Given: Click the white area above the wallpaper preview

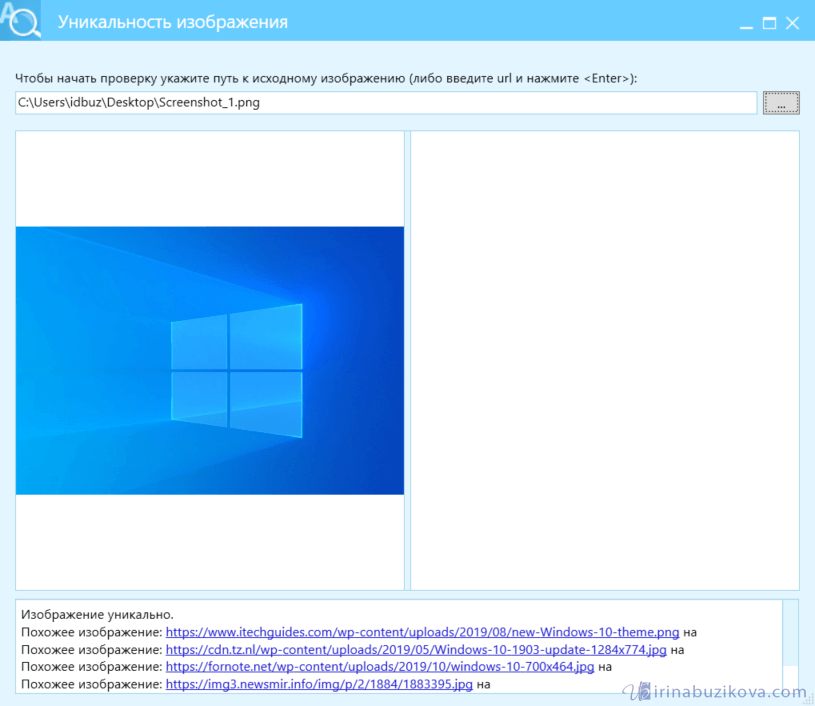Looking at the screenshot, I should (x=210, y=178).
